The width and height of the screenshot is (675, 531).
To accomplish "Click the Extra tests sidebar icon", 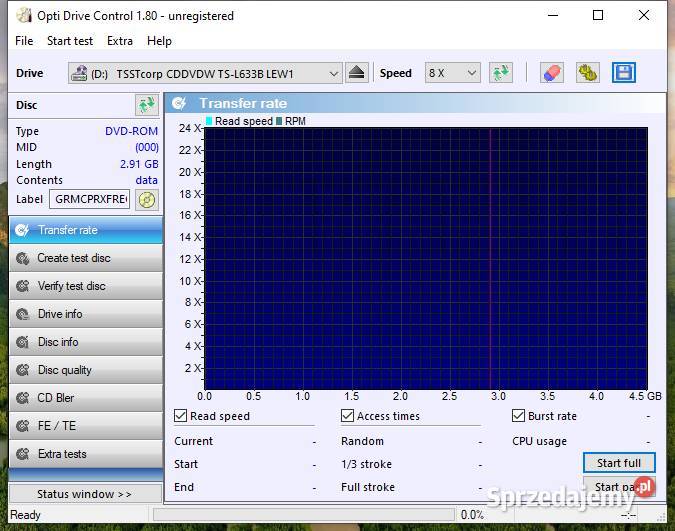I will pyautogui.click(x=22, y=454).
